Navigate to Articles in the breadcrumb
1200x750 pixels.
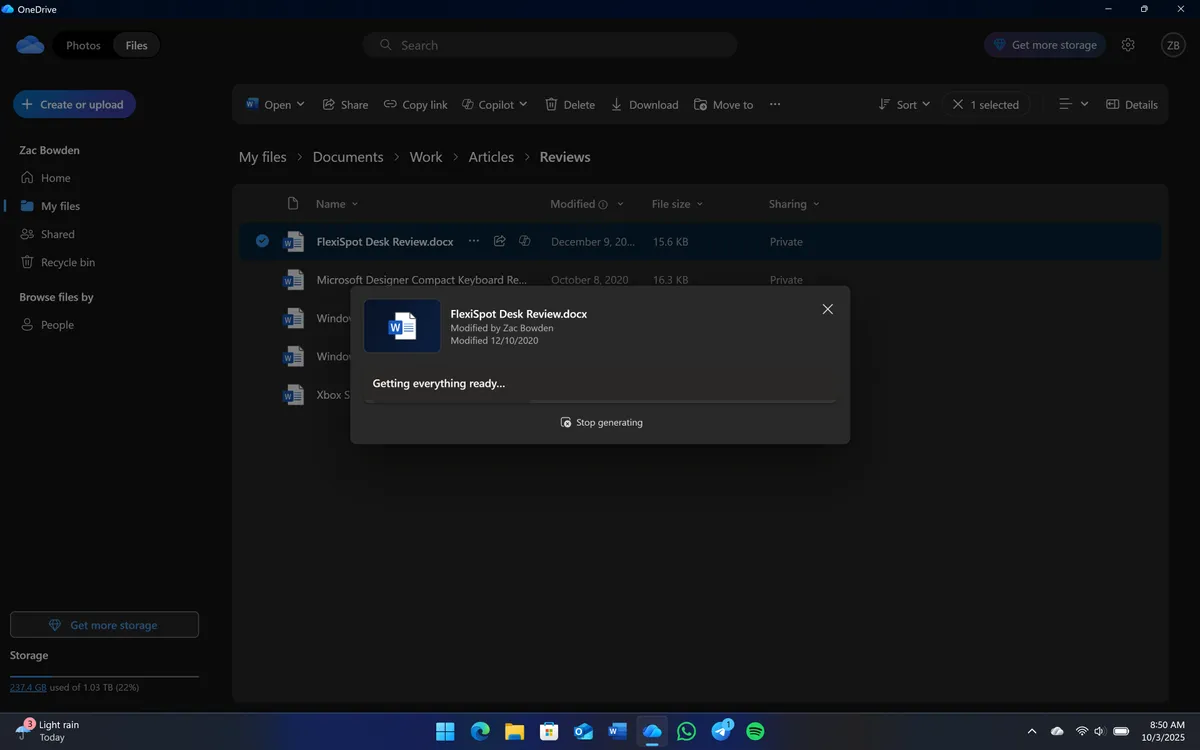tap(491, 157)
